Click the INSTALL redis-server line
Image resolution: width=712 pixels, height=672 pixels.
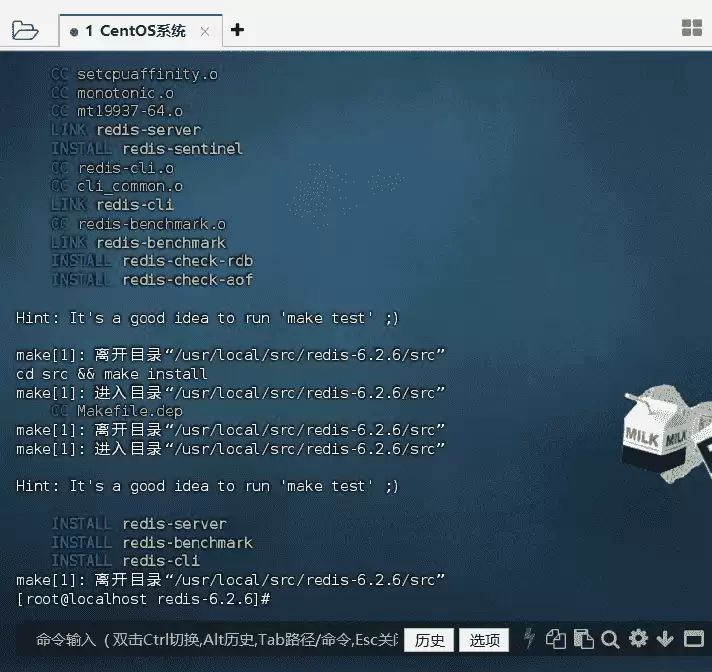138,524
